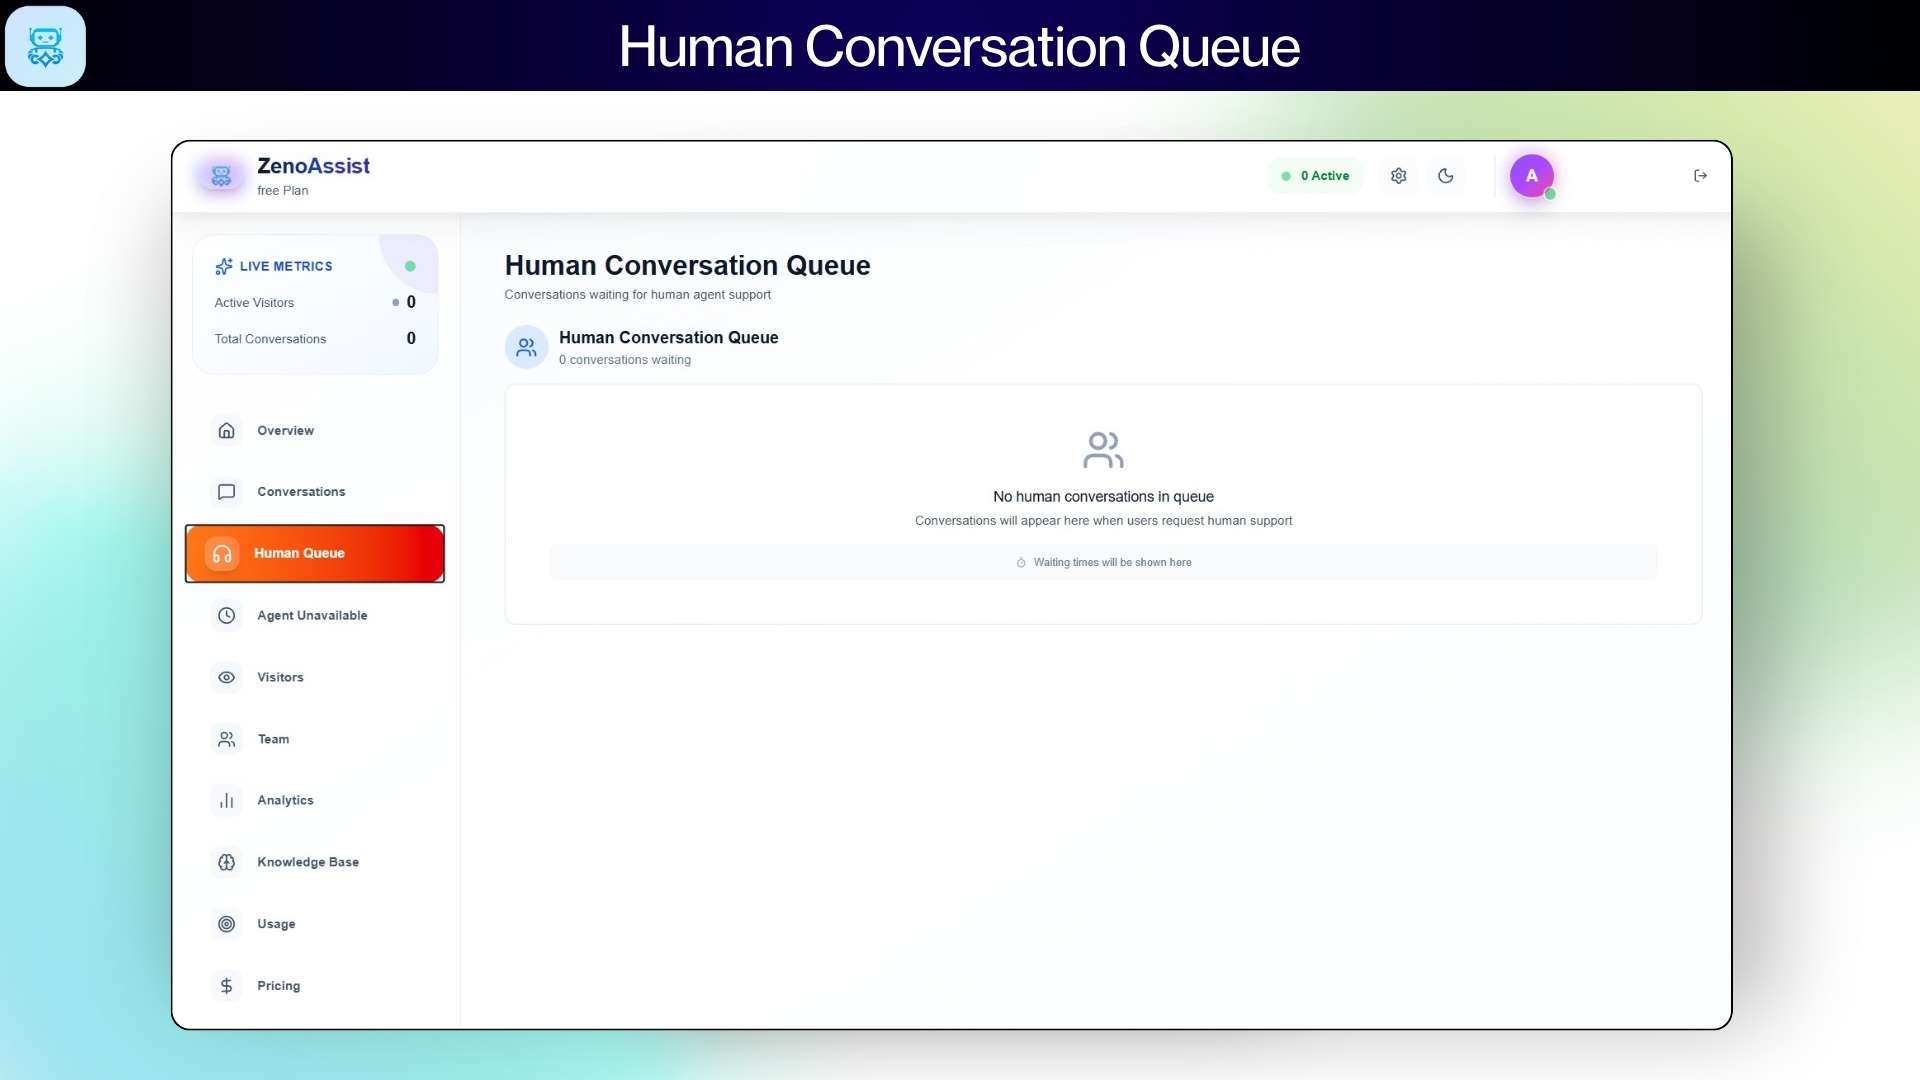The height and width of the screenshot is (1080, 1920).
Task: Open the profile avatar menu
Action: 1532,175
